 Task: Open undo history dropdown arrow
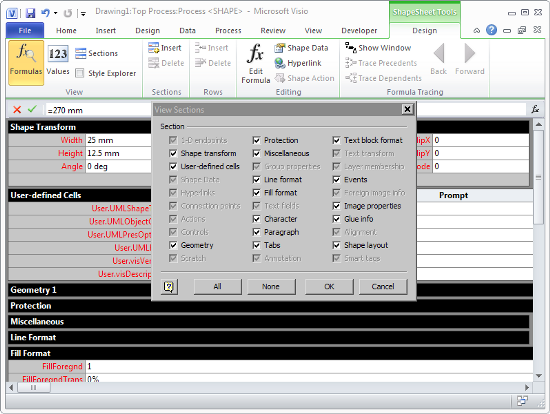[55, 13]
